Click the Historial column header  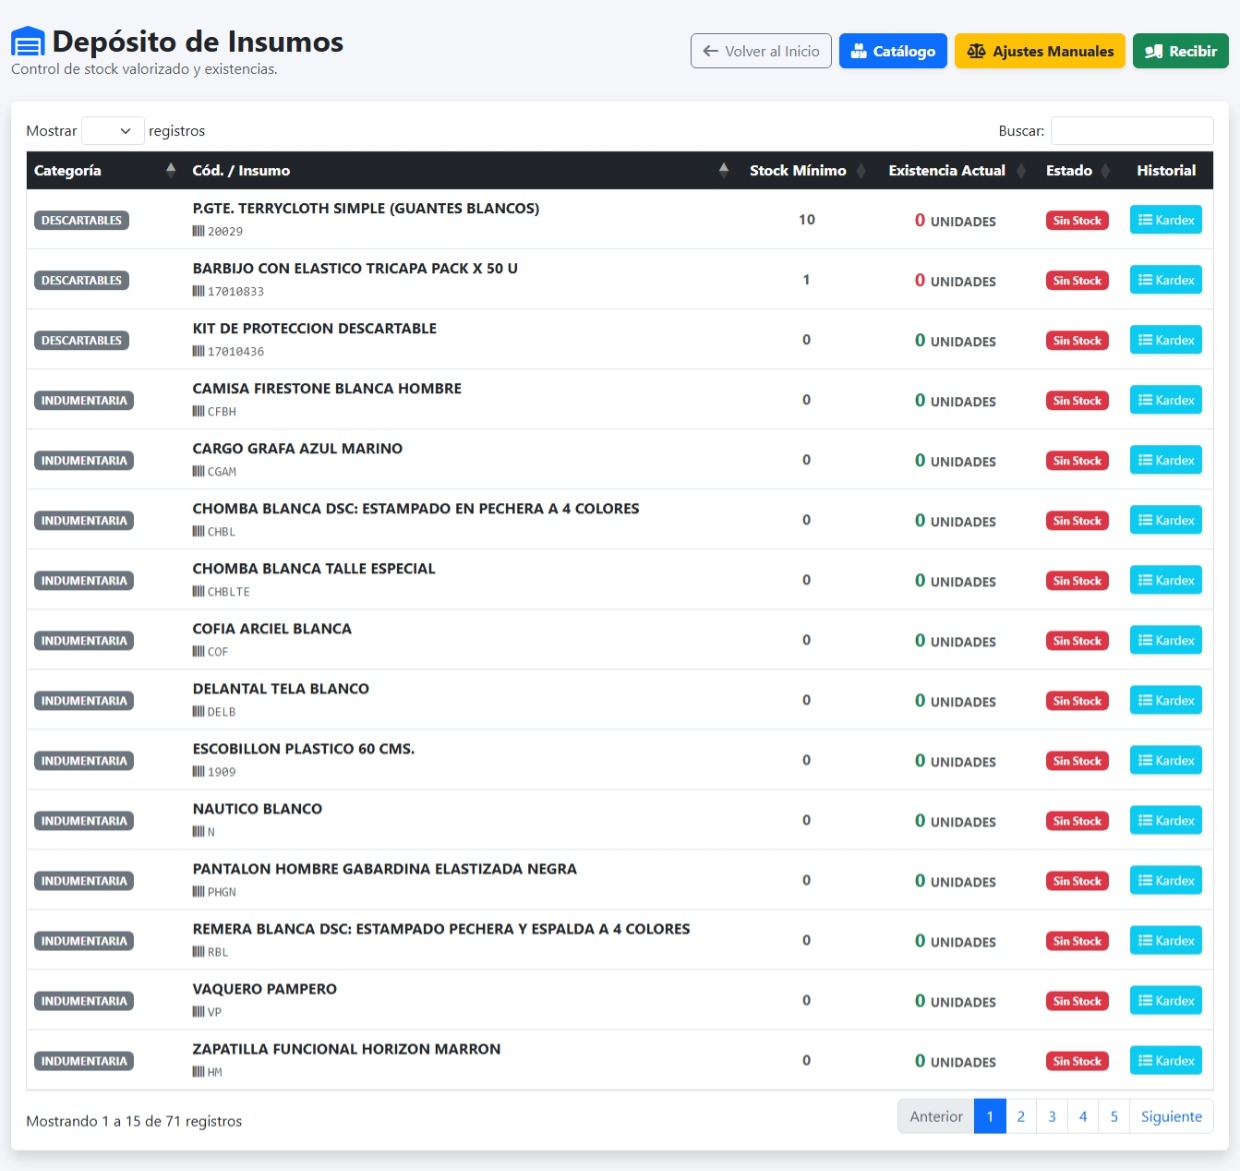(x=1166, y=171)
